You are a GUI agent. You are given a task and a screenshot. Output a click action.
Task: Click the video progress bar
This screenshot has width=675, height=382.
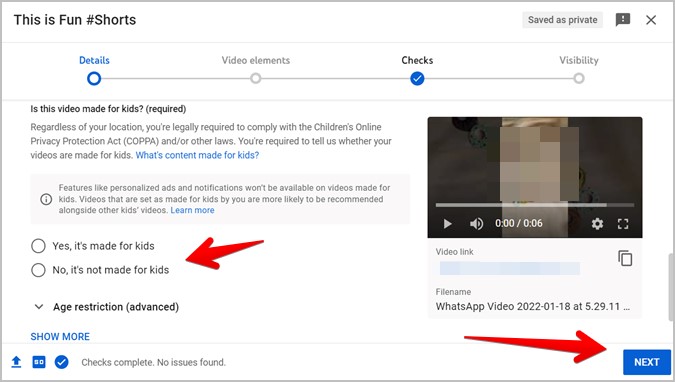tap(535, 205)
